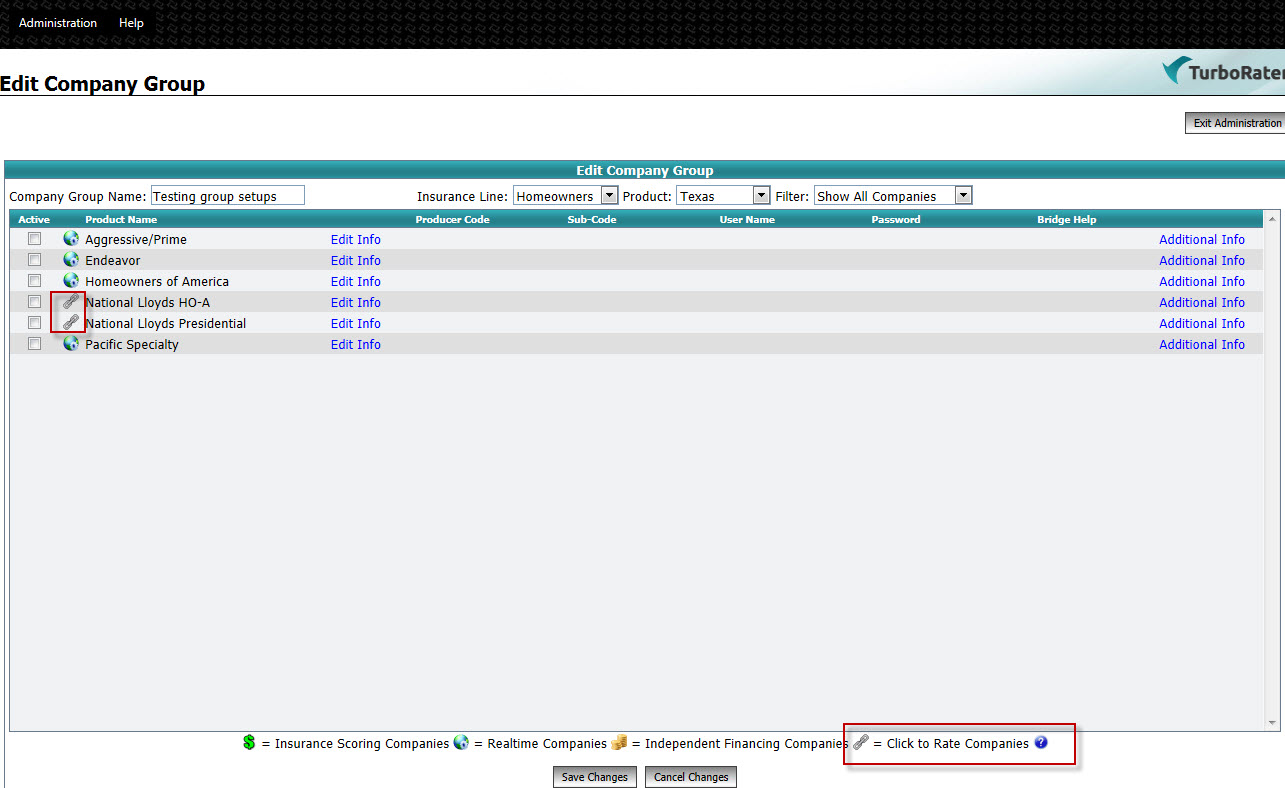Image resolution: width=1285 pixels, height=788 pixels.
Task: Open the Administration menu
Action: click(x=58, y=23)
